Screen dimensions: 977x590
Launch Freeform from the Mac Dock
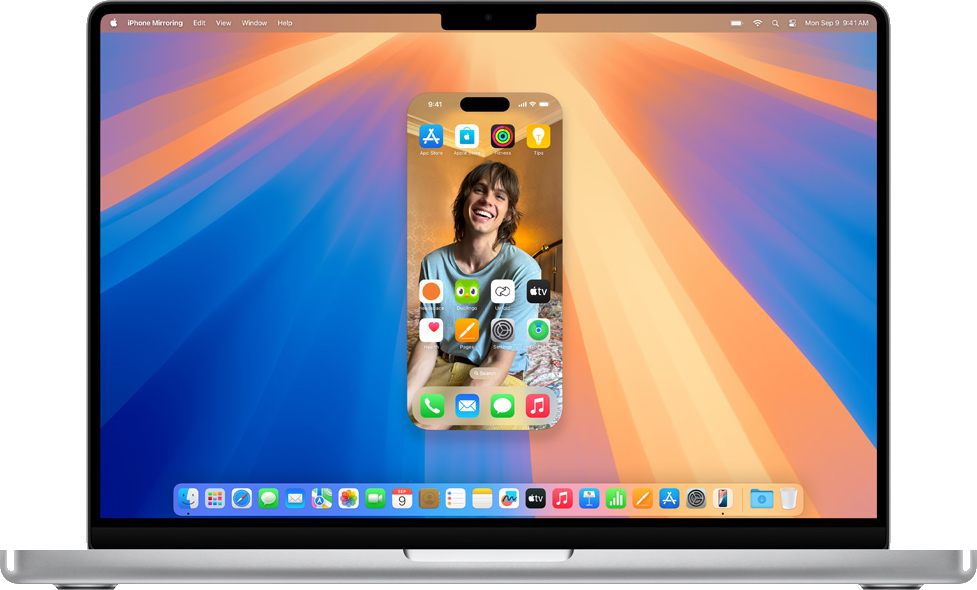509,498
